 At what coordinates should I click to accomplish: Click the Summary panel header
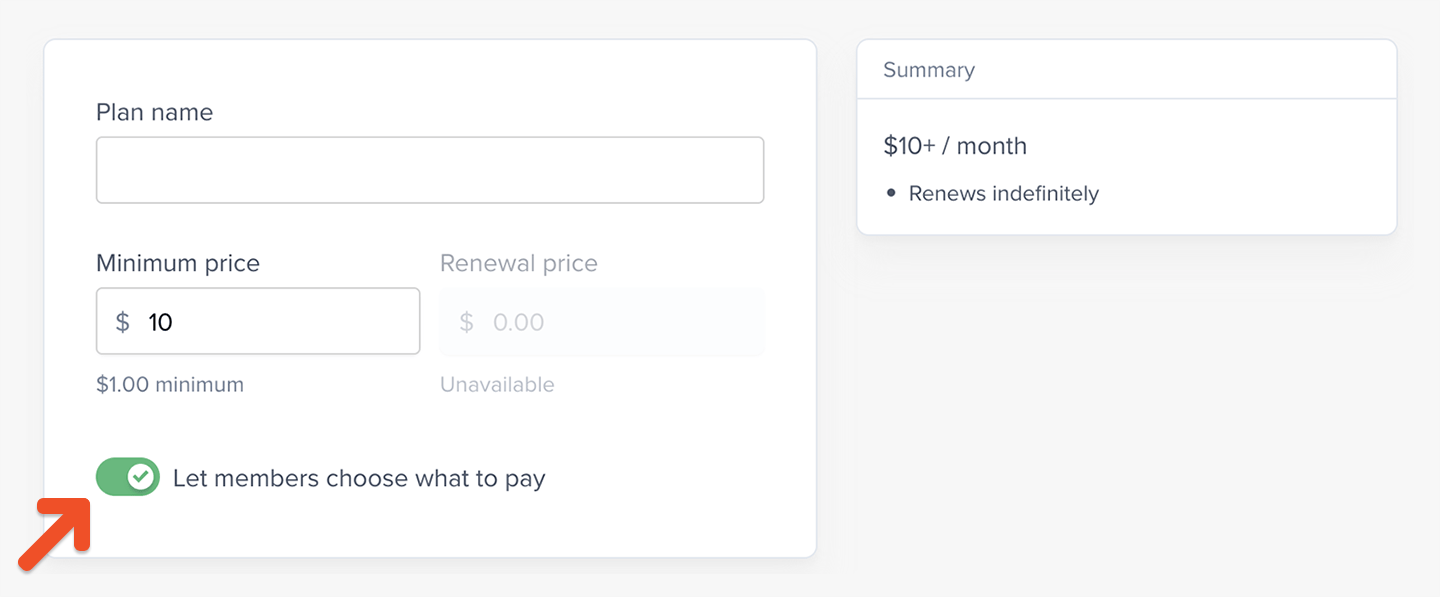[929, 70]
